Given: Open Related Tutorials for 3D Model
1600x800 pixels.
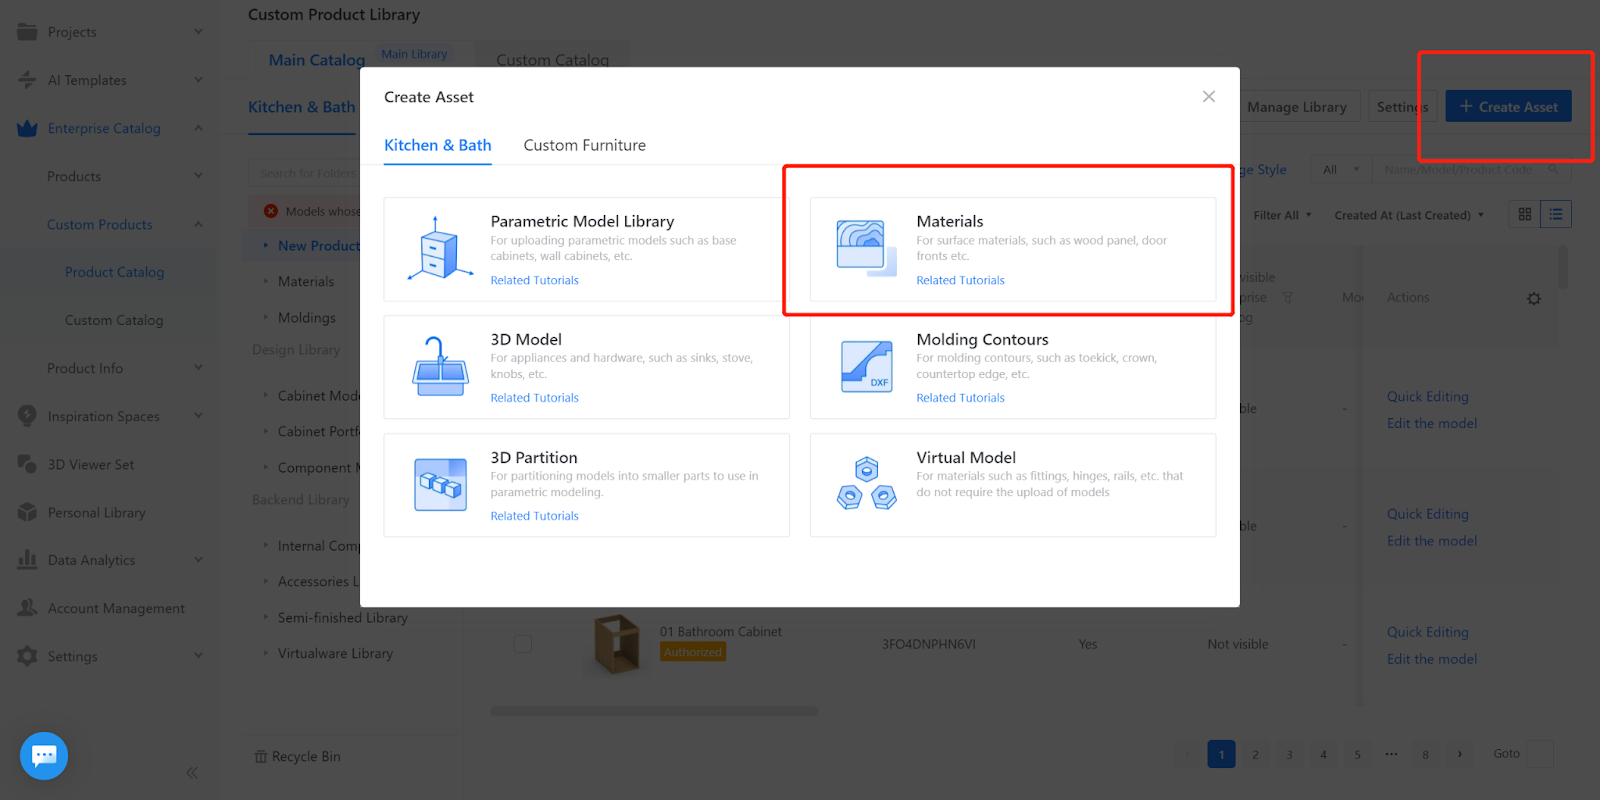Looking at the screenshot, I should coord(534,398).
